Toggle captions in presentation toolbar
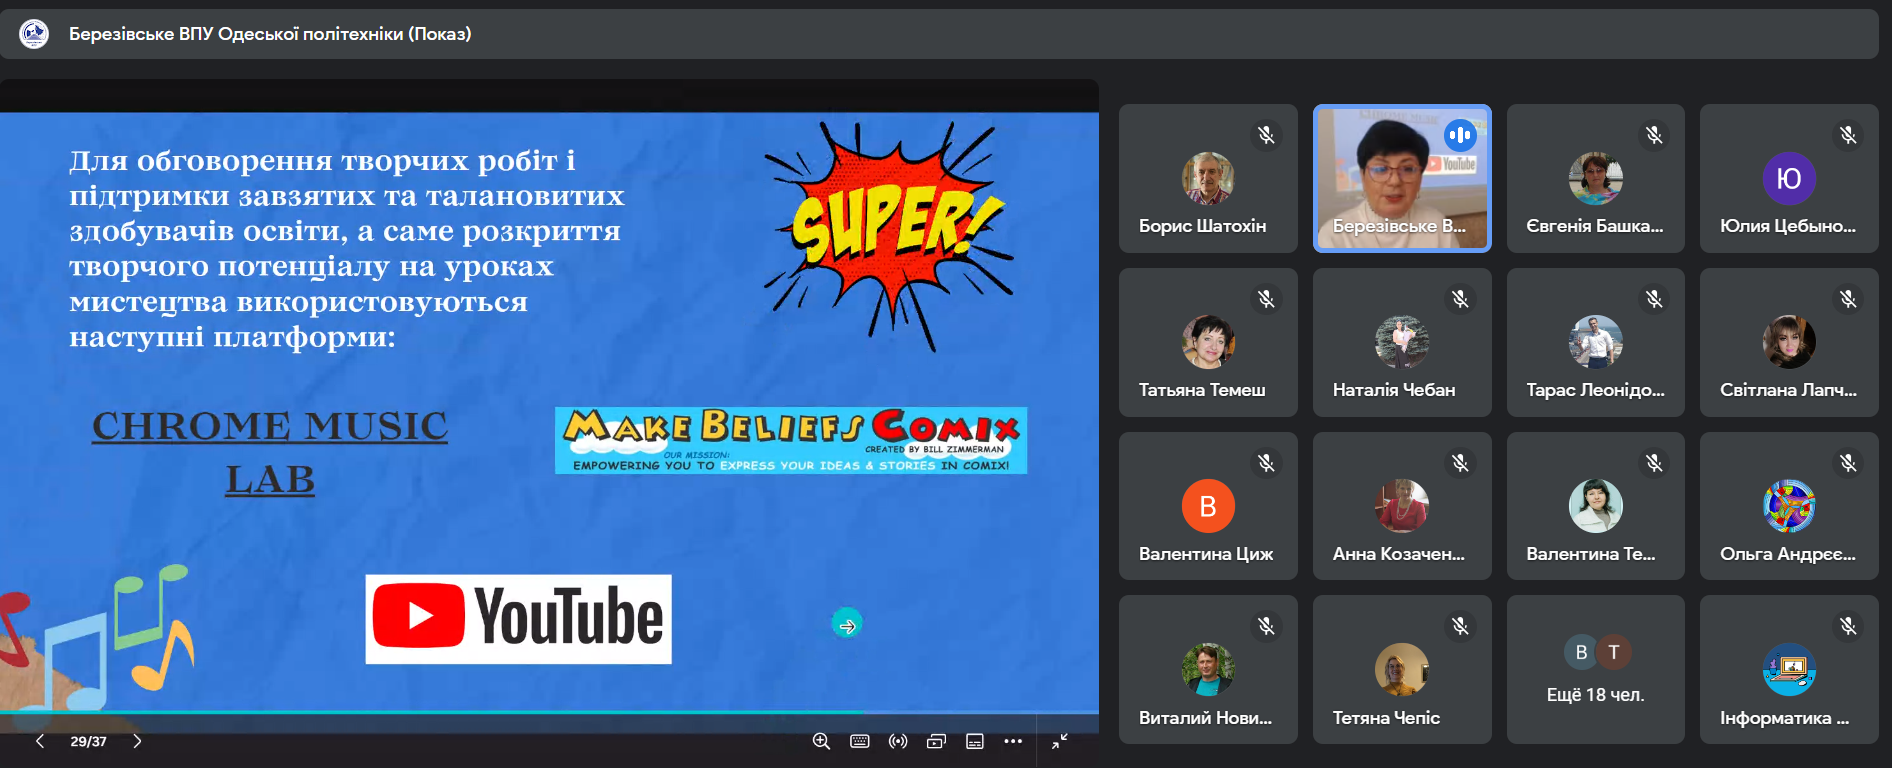 click(975, 741)
